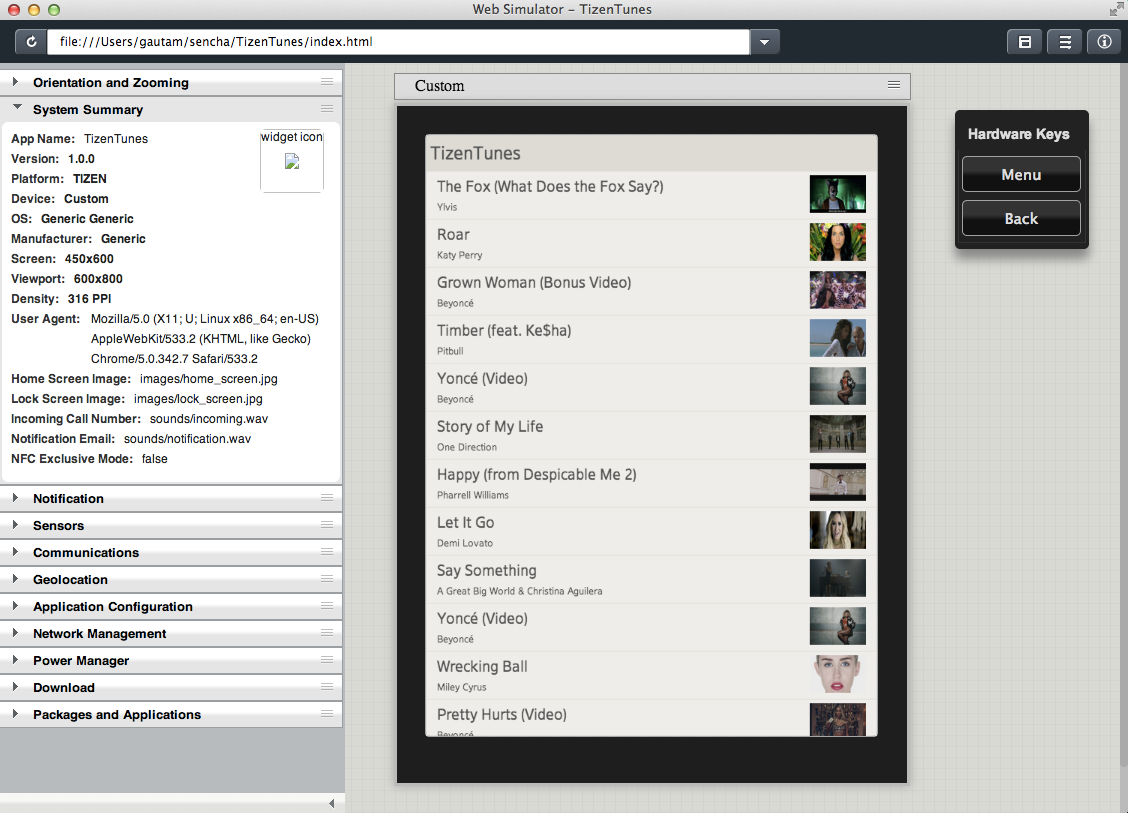The height and width of the screenshot is (813, 1128).
Task: Click the Back hardware key
Action: 1021,218
